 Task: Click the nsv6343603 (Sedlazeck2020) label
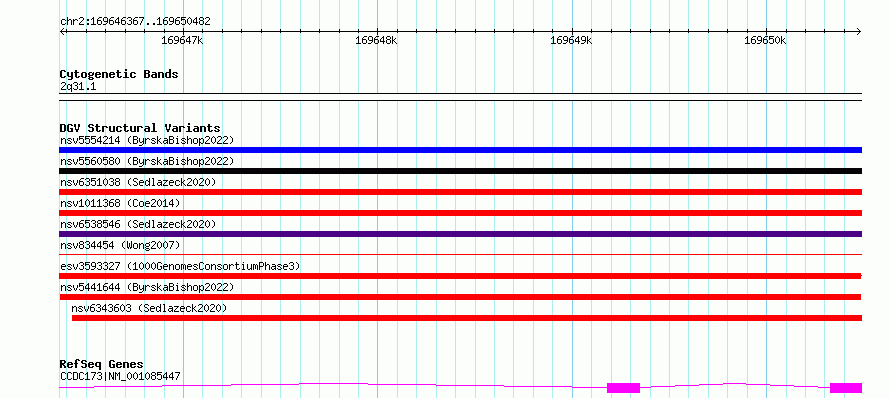point(149,308)
